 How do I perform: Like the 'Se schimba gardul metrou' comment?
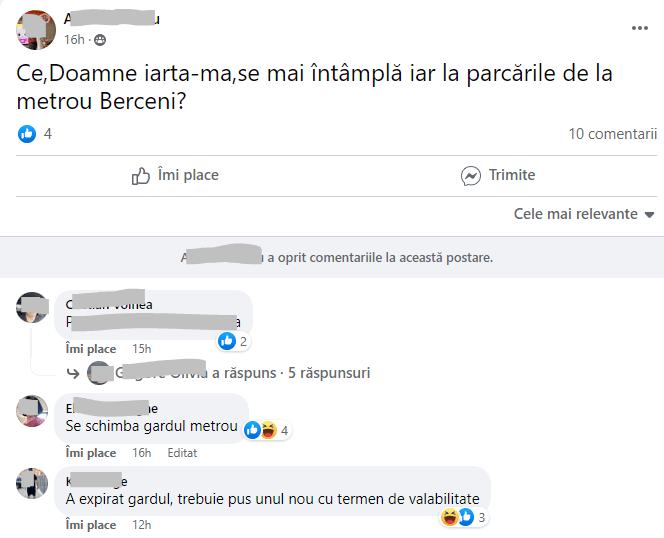(90, 453)
